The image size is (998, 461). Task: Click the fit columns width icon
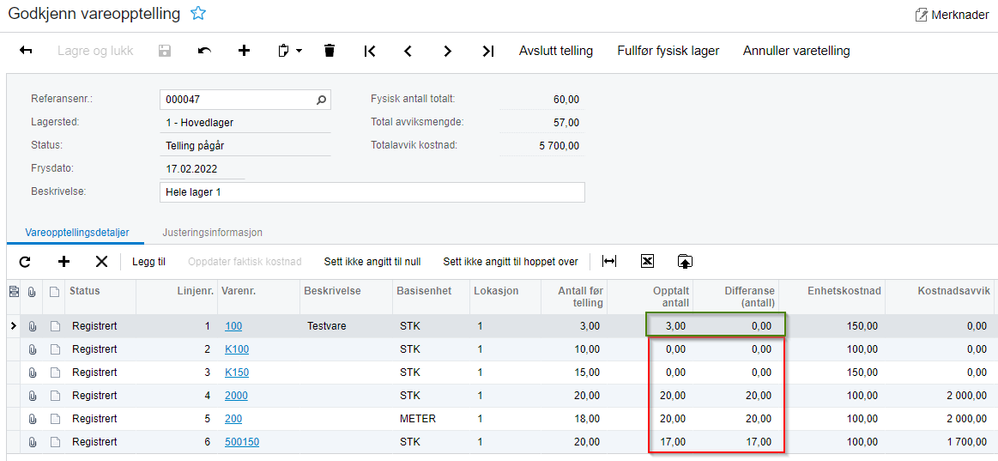tap(609, 261)
